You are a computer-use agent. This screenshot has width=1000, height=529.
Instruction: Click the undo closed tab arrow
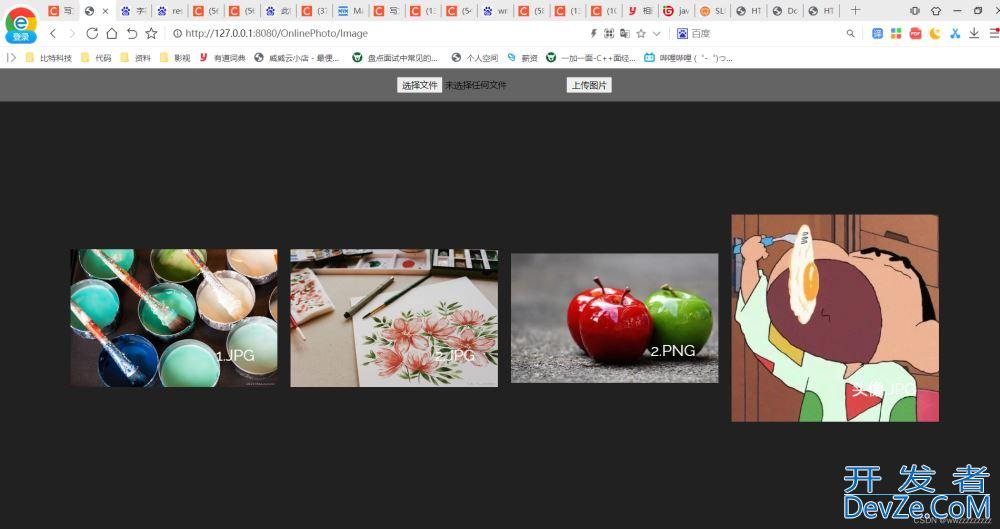click(x=131, y=33)
